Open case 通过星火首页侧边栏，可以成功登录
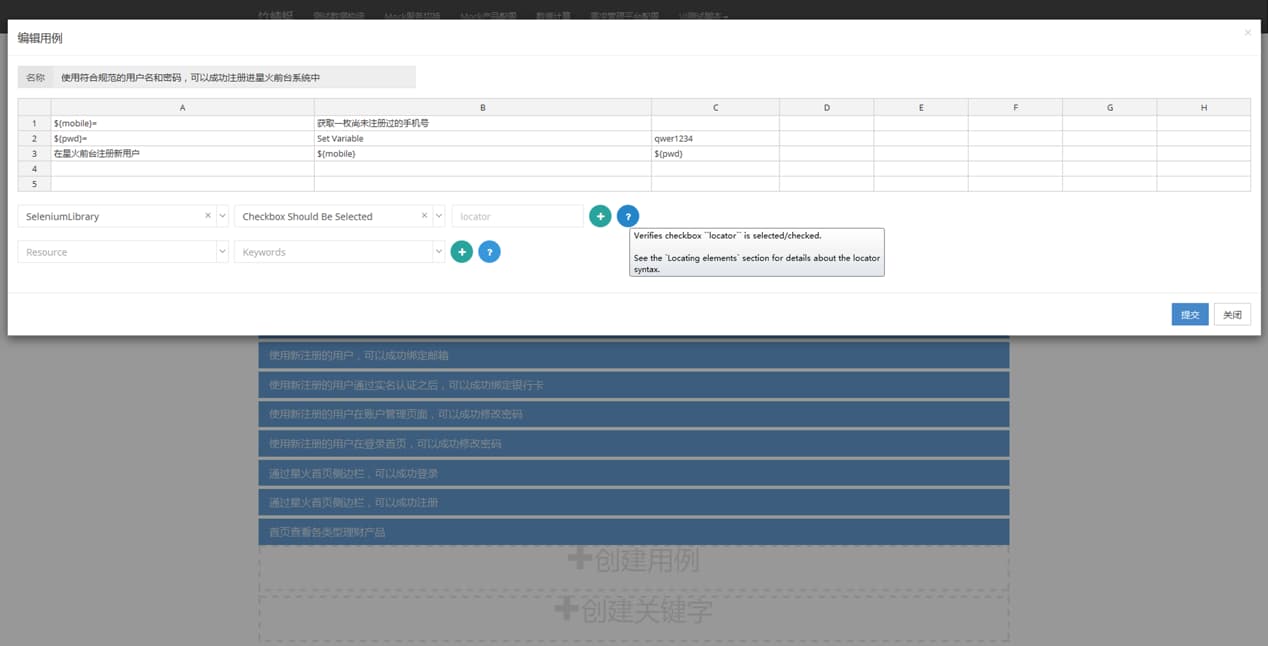This screenshot has height=646, width=1268. (x=633, y=473)
